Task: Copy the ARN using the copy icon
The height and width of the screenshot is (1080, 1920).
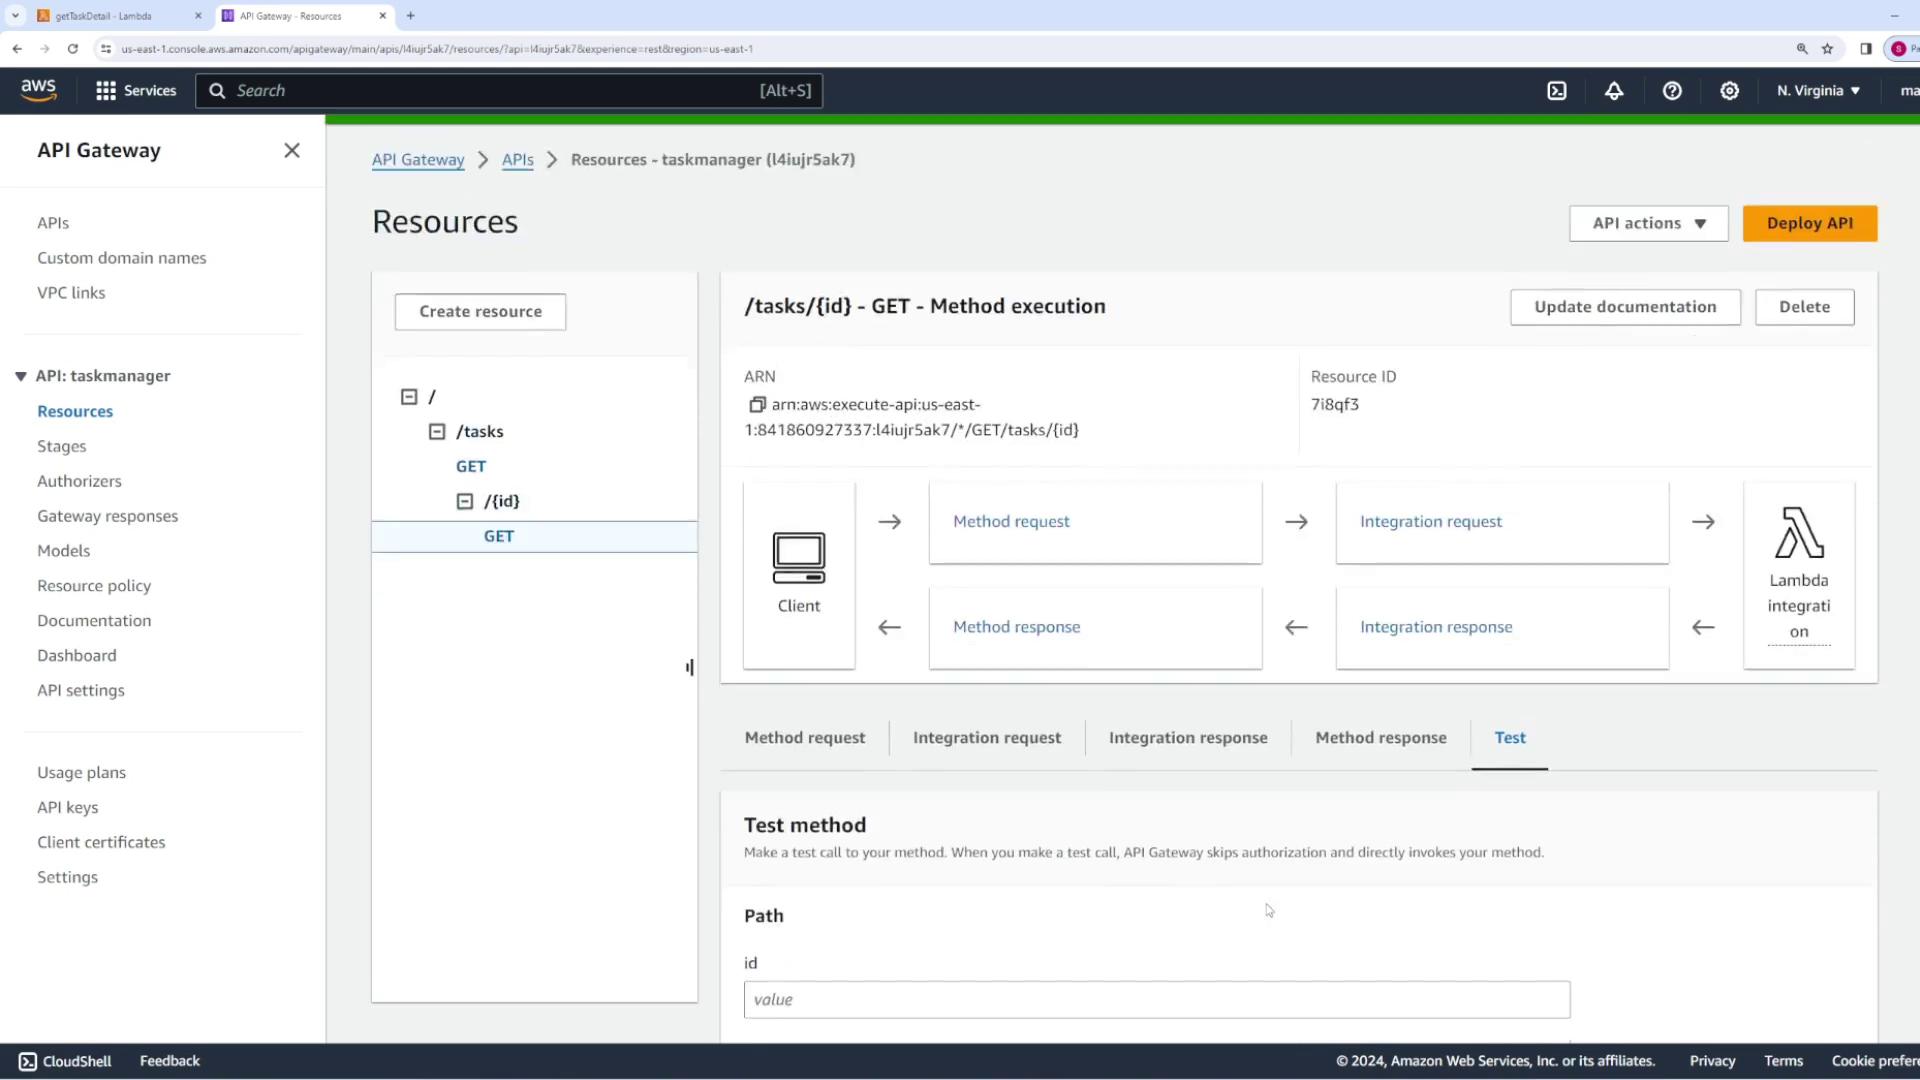Action: pyautogui.click(x=757, y=405)
